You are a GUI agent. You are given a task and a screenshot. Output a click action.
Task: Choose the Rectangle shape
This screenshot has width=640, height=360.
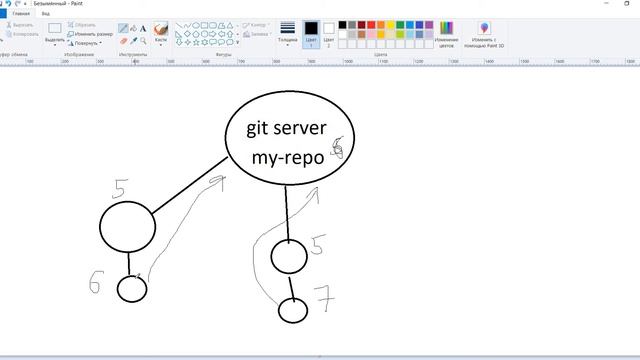tap(204, 25)
